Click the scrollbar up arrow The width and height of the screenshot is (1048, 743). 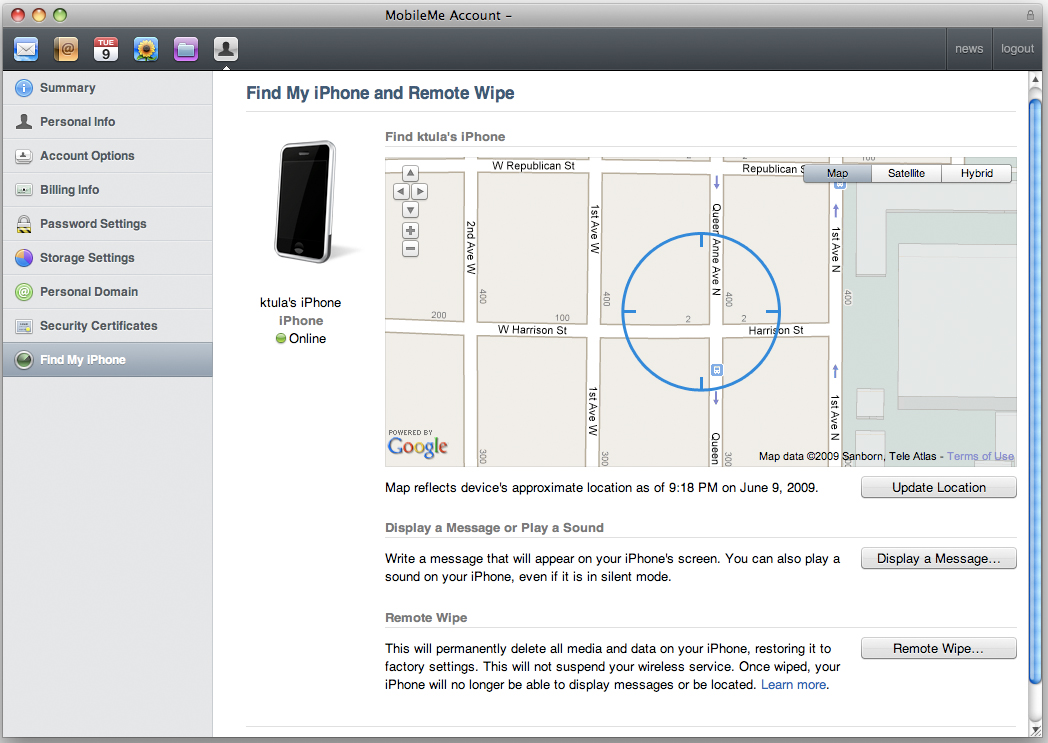tap(1035, 80)
